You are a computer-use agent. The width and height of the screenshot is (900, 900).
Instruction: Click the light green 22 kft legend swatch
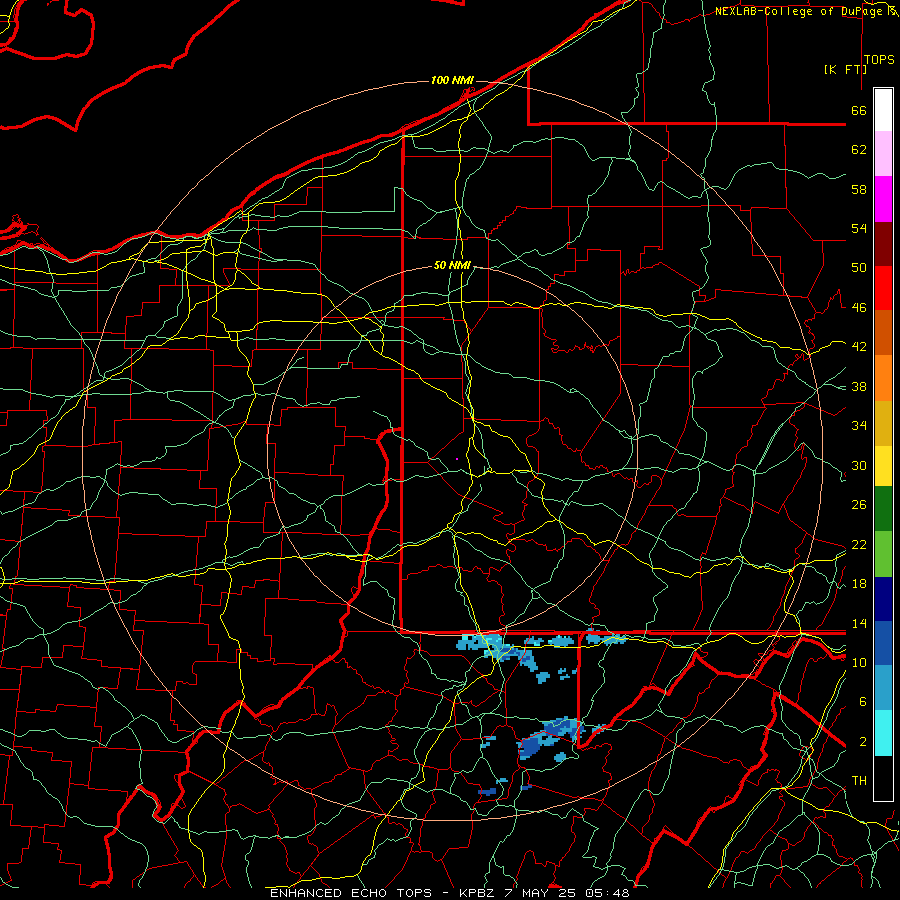pos(883,554)
